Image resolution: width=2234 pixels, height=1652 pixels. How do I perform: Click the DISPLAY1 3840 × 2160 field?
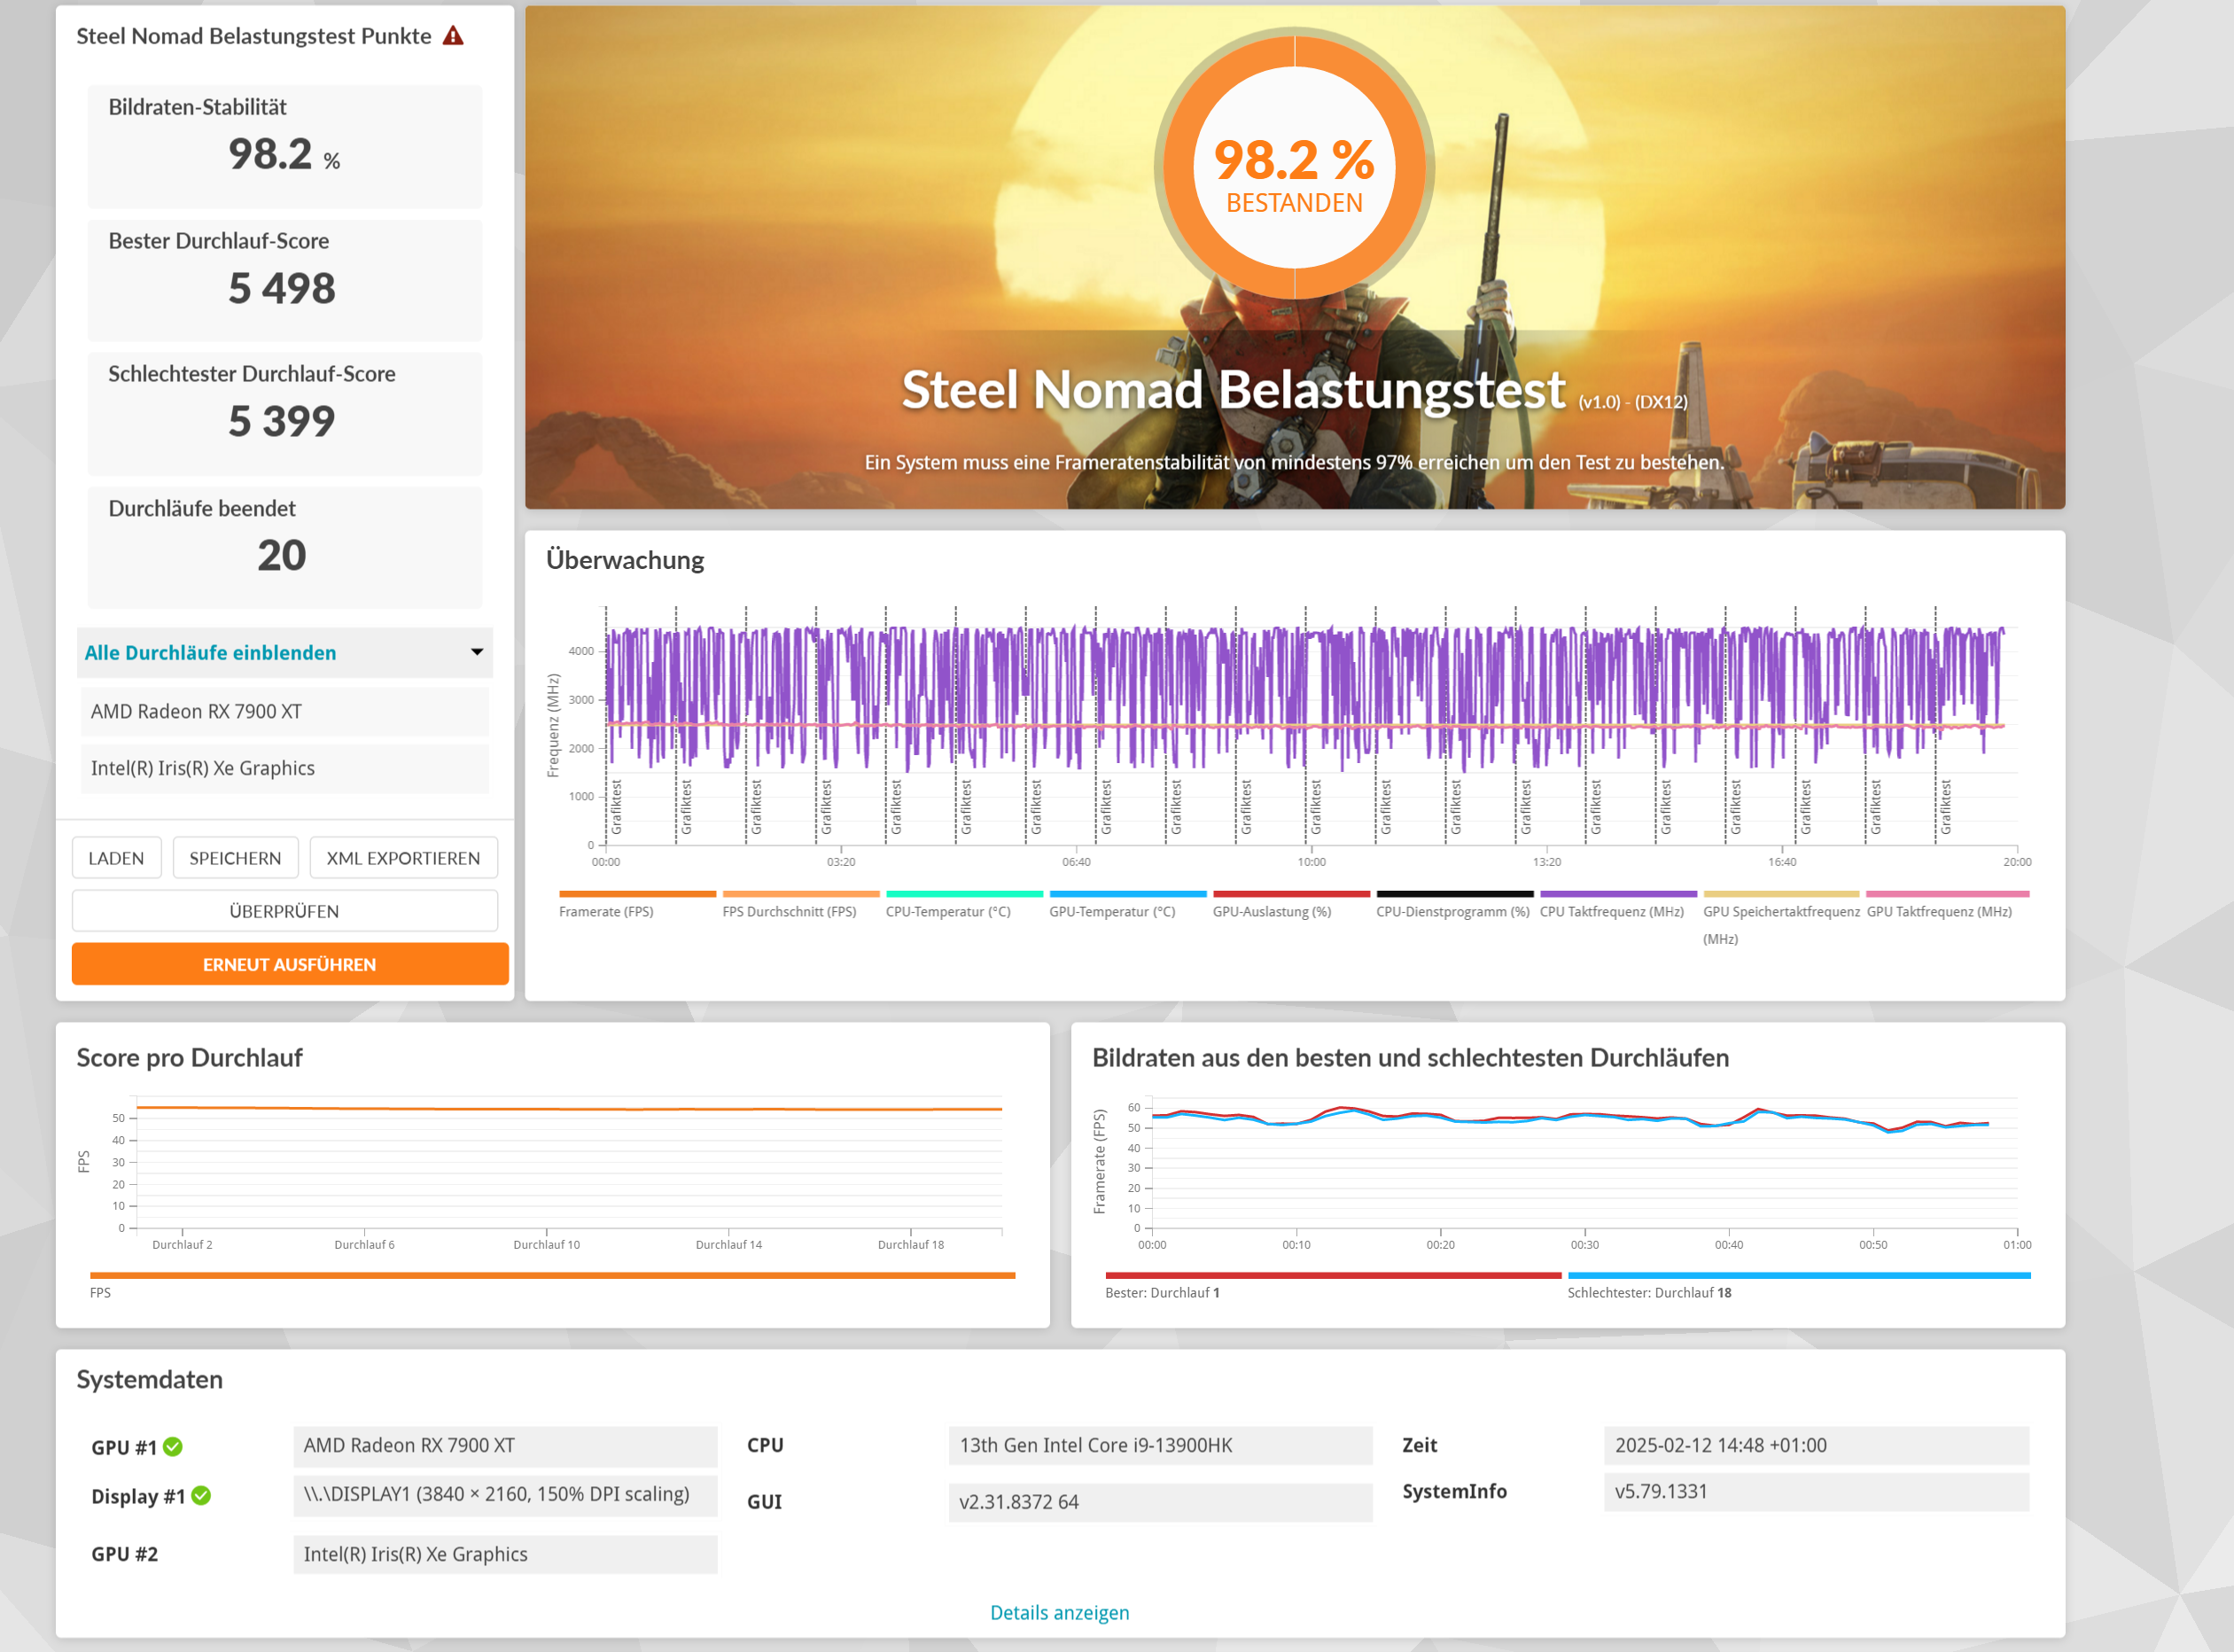[505, 1494]
